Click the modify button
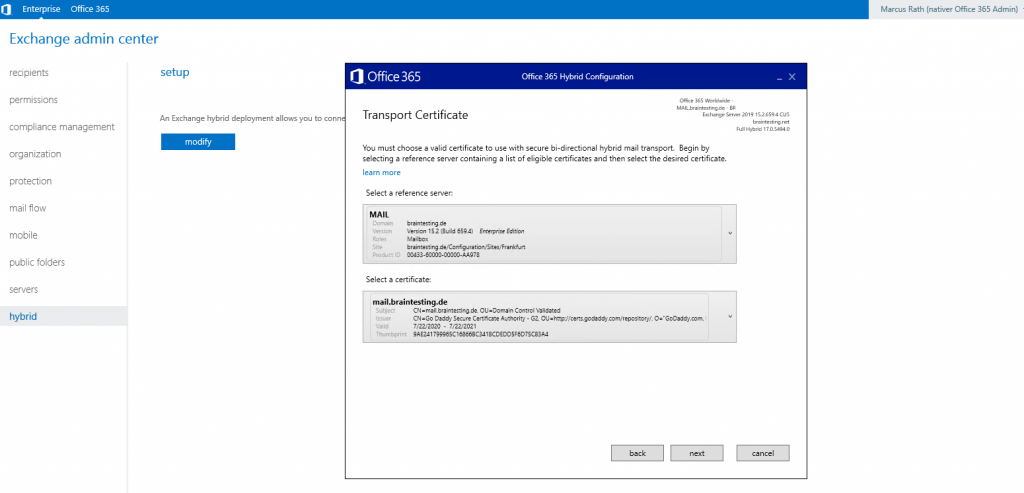 pos(198,142)
